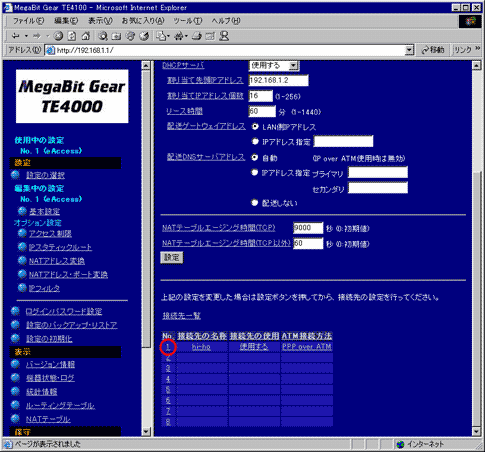Click the 移動 go button

(433, 50)
